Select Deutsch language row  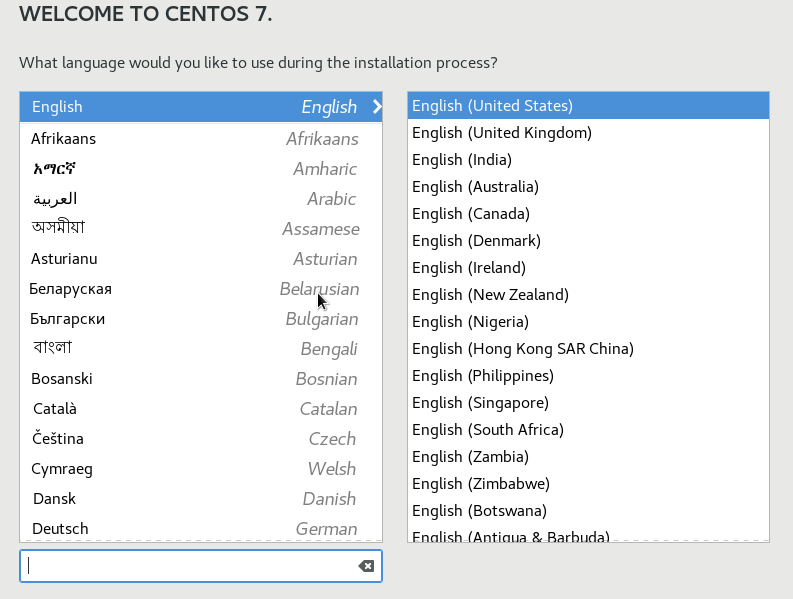pyautogui.click(x=200, y=528)
